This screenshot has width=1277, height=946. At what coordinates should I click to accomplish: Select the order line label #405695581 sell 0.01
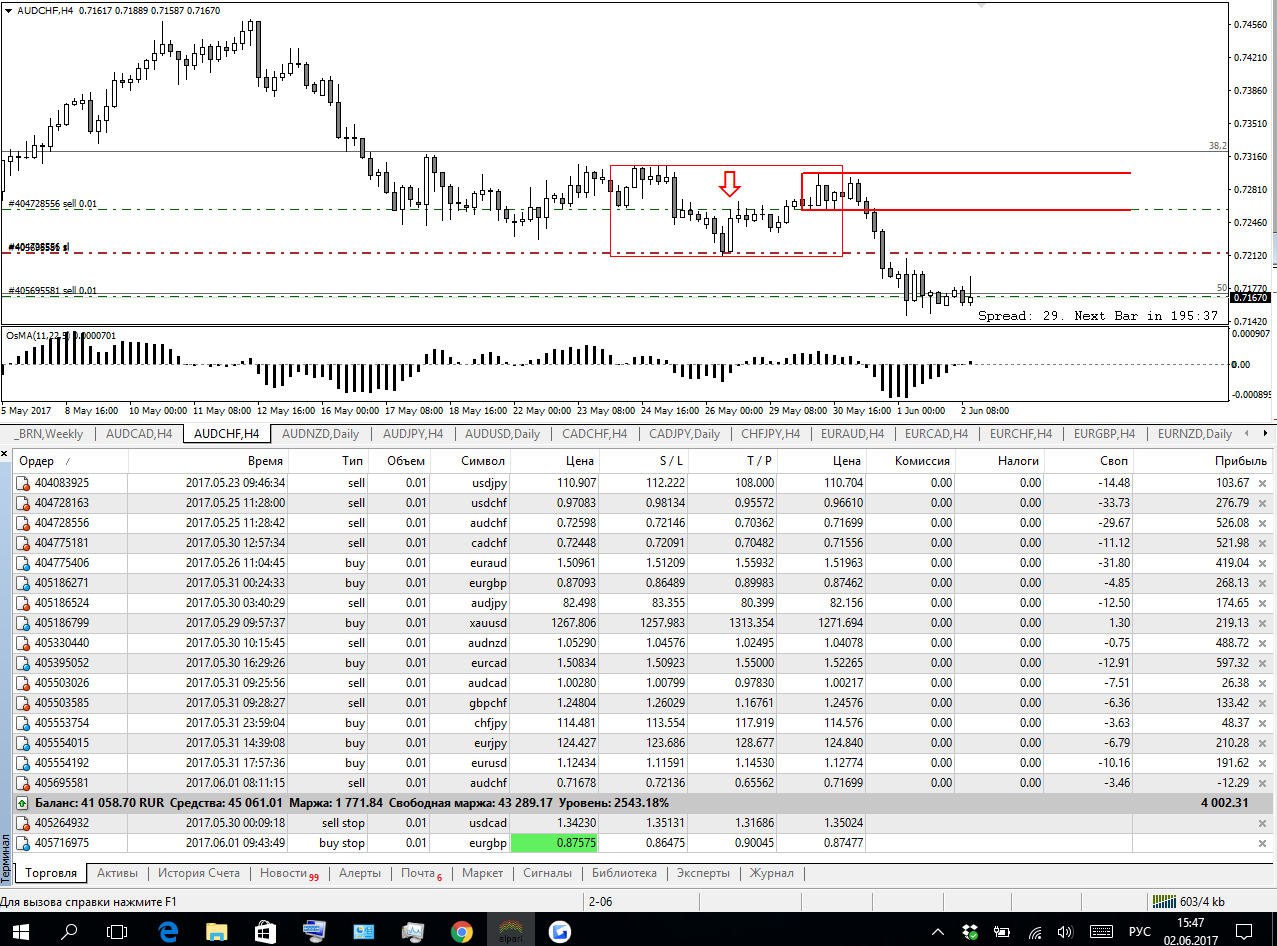53,290
